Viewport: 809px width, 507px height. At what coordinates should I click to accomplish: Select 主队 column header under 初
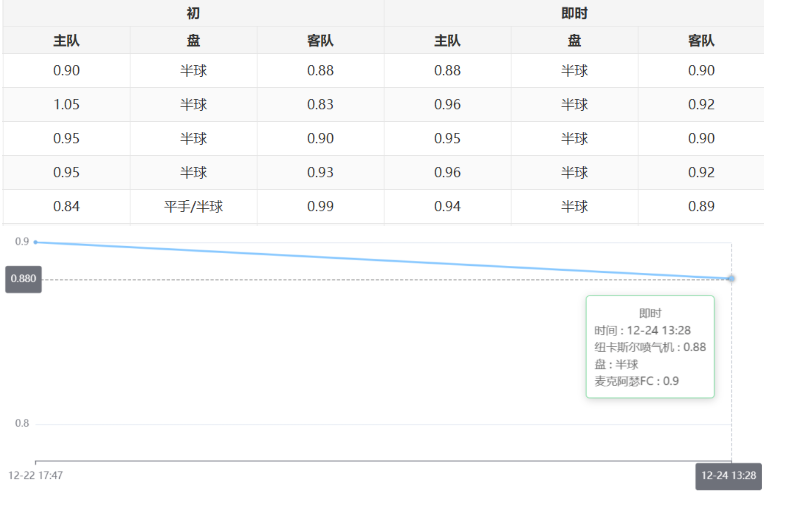click(x=66, y=41)
